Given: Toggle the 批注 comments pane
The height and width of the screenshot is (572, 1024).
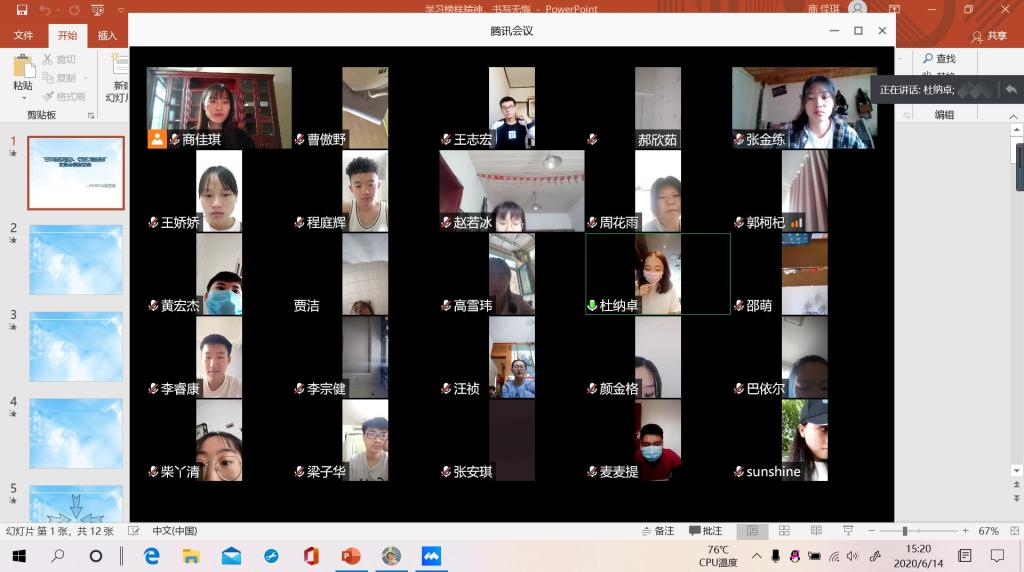Looking at the screenshot, I should point(705,531).
